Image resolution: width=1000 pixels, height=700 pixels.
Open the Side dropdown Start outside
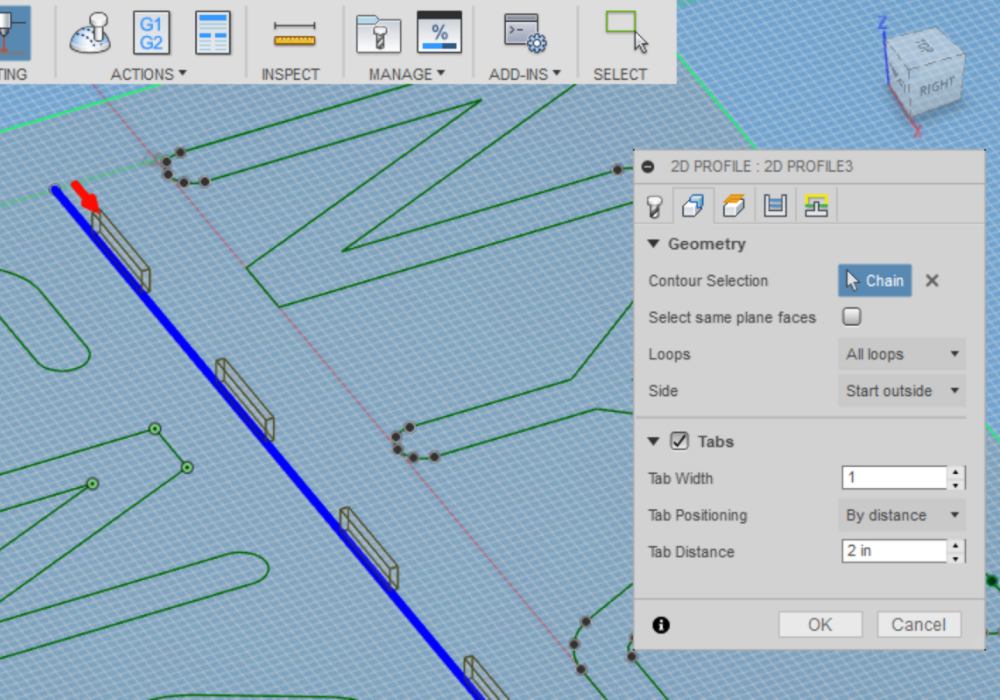click(902, 390)
